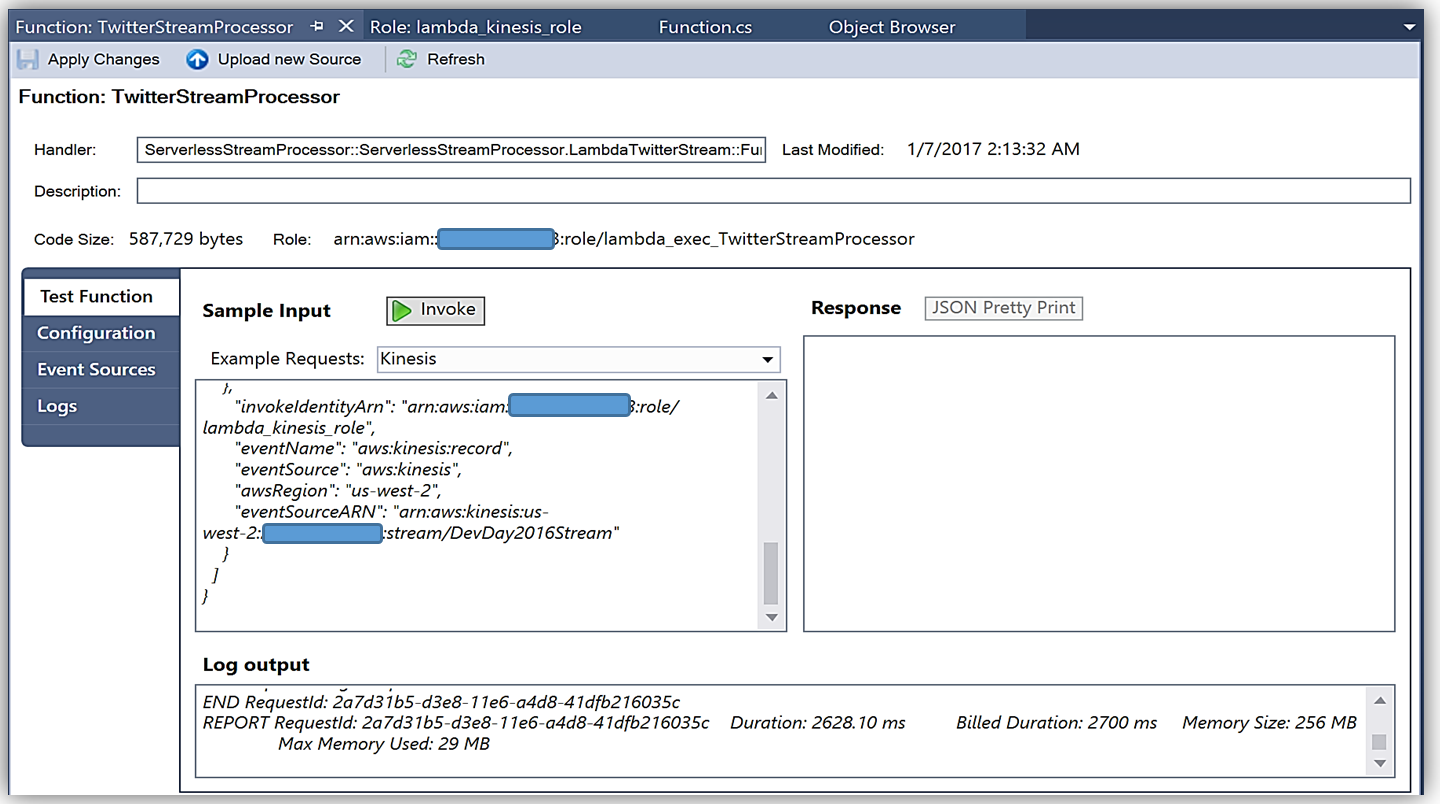This screenshot has height=804, width=1440.
Task: Open the Example Requests dropdown
Action: (x=767, y=360)
